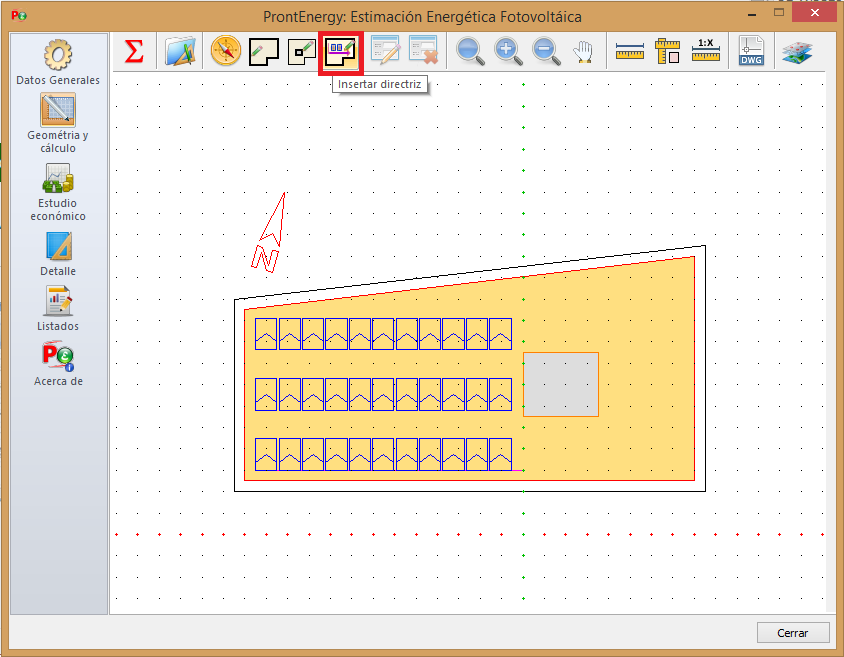844x657 pixels.
Task: Maximize the ProntEnergy window
Action: point(779,13)
